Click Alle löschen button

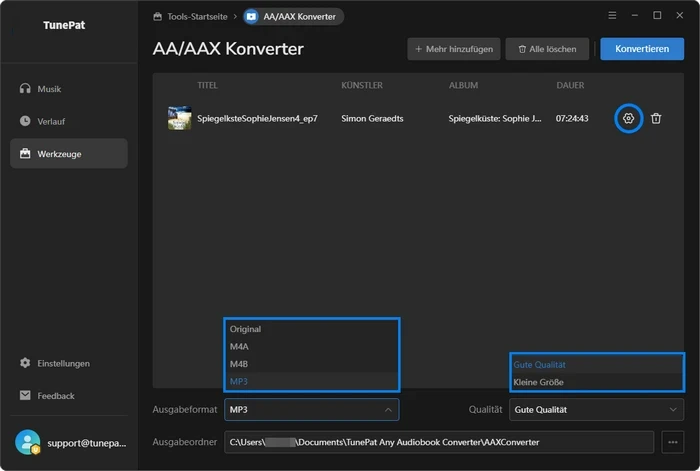coord(547,49)
